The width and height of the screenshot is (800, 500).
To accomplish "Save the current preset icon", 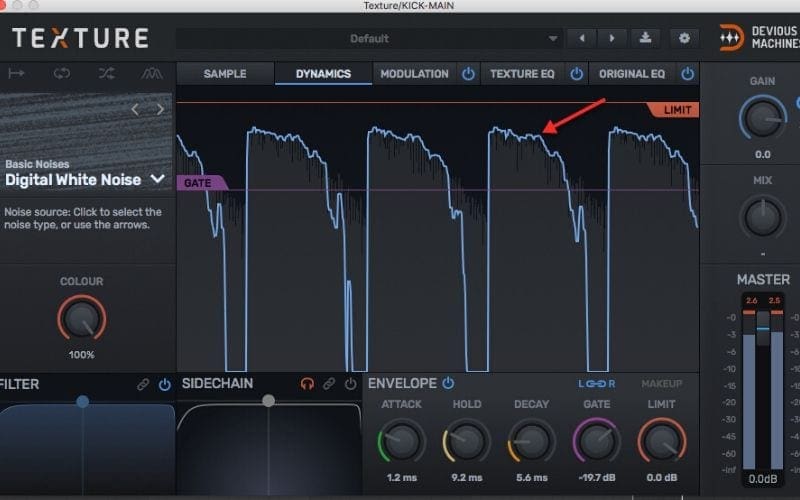I will coord(645,38).
